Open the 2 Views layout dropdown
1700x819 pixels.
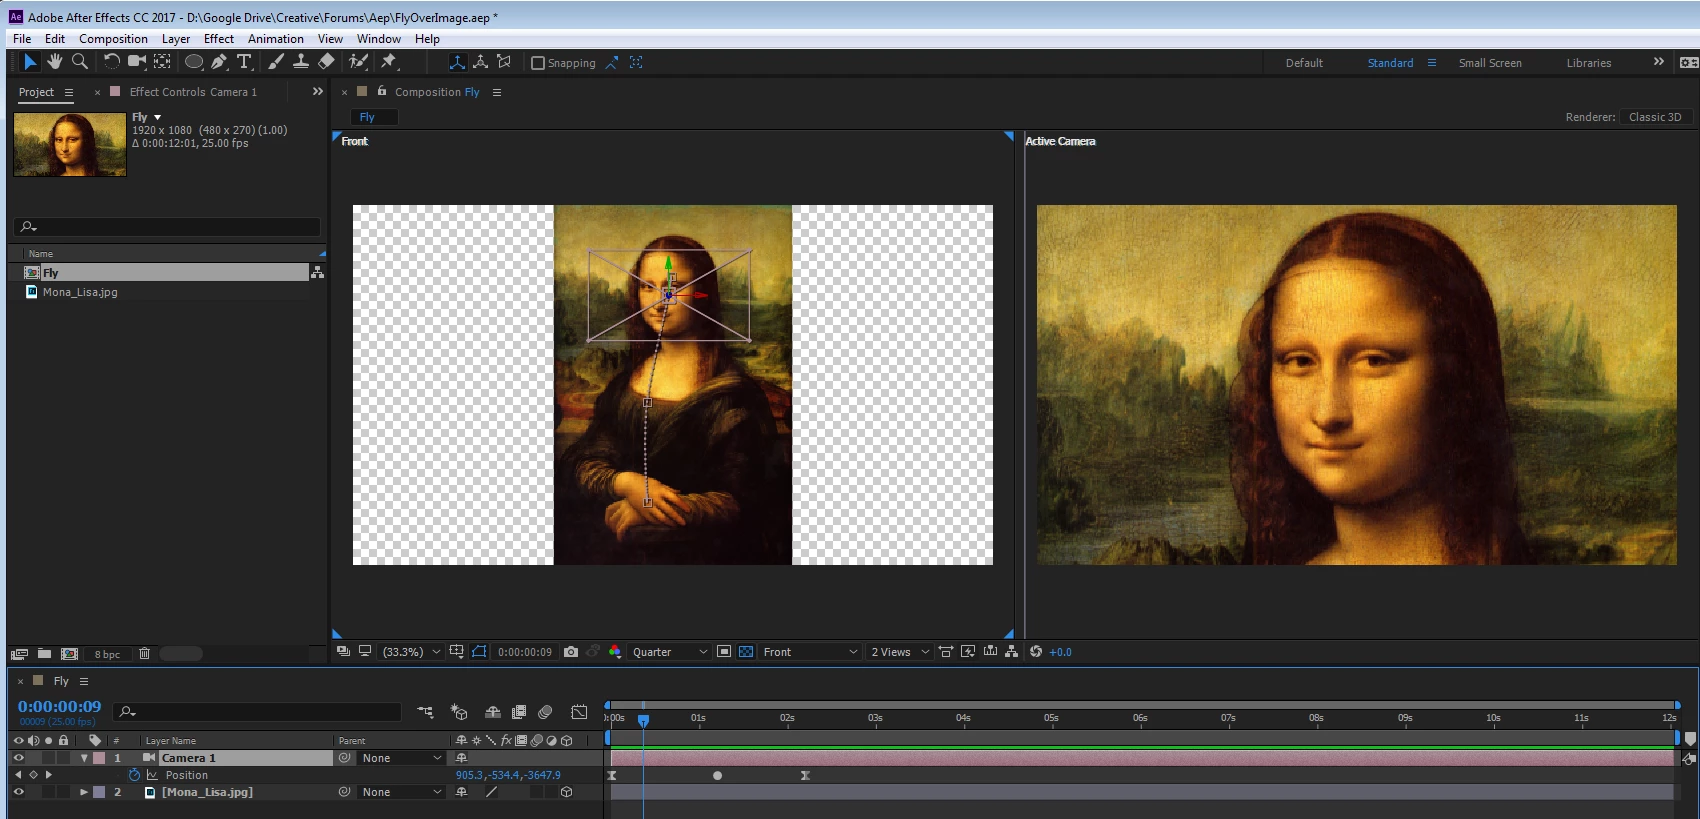pyautogui.click(x=899, y=652)
